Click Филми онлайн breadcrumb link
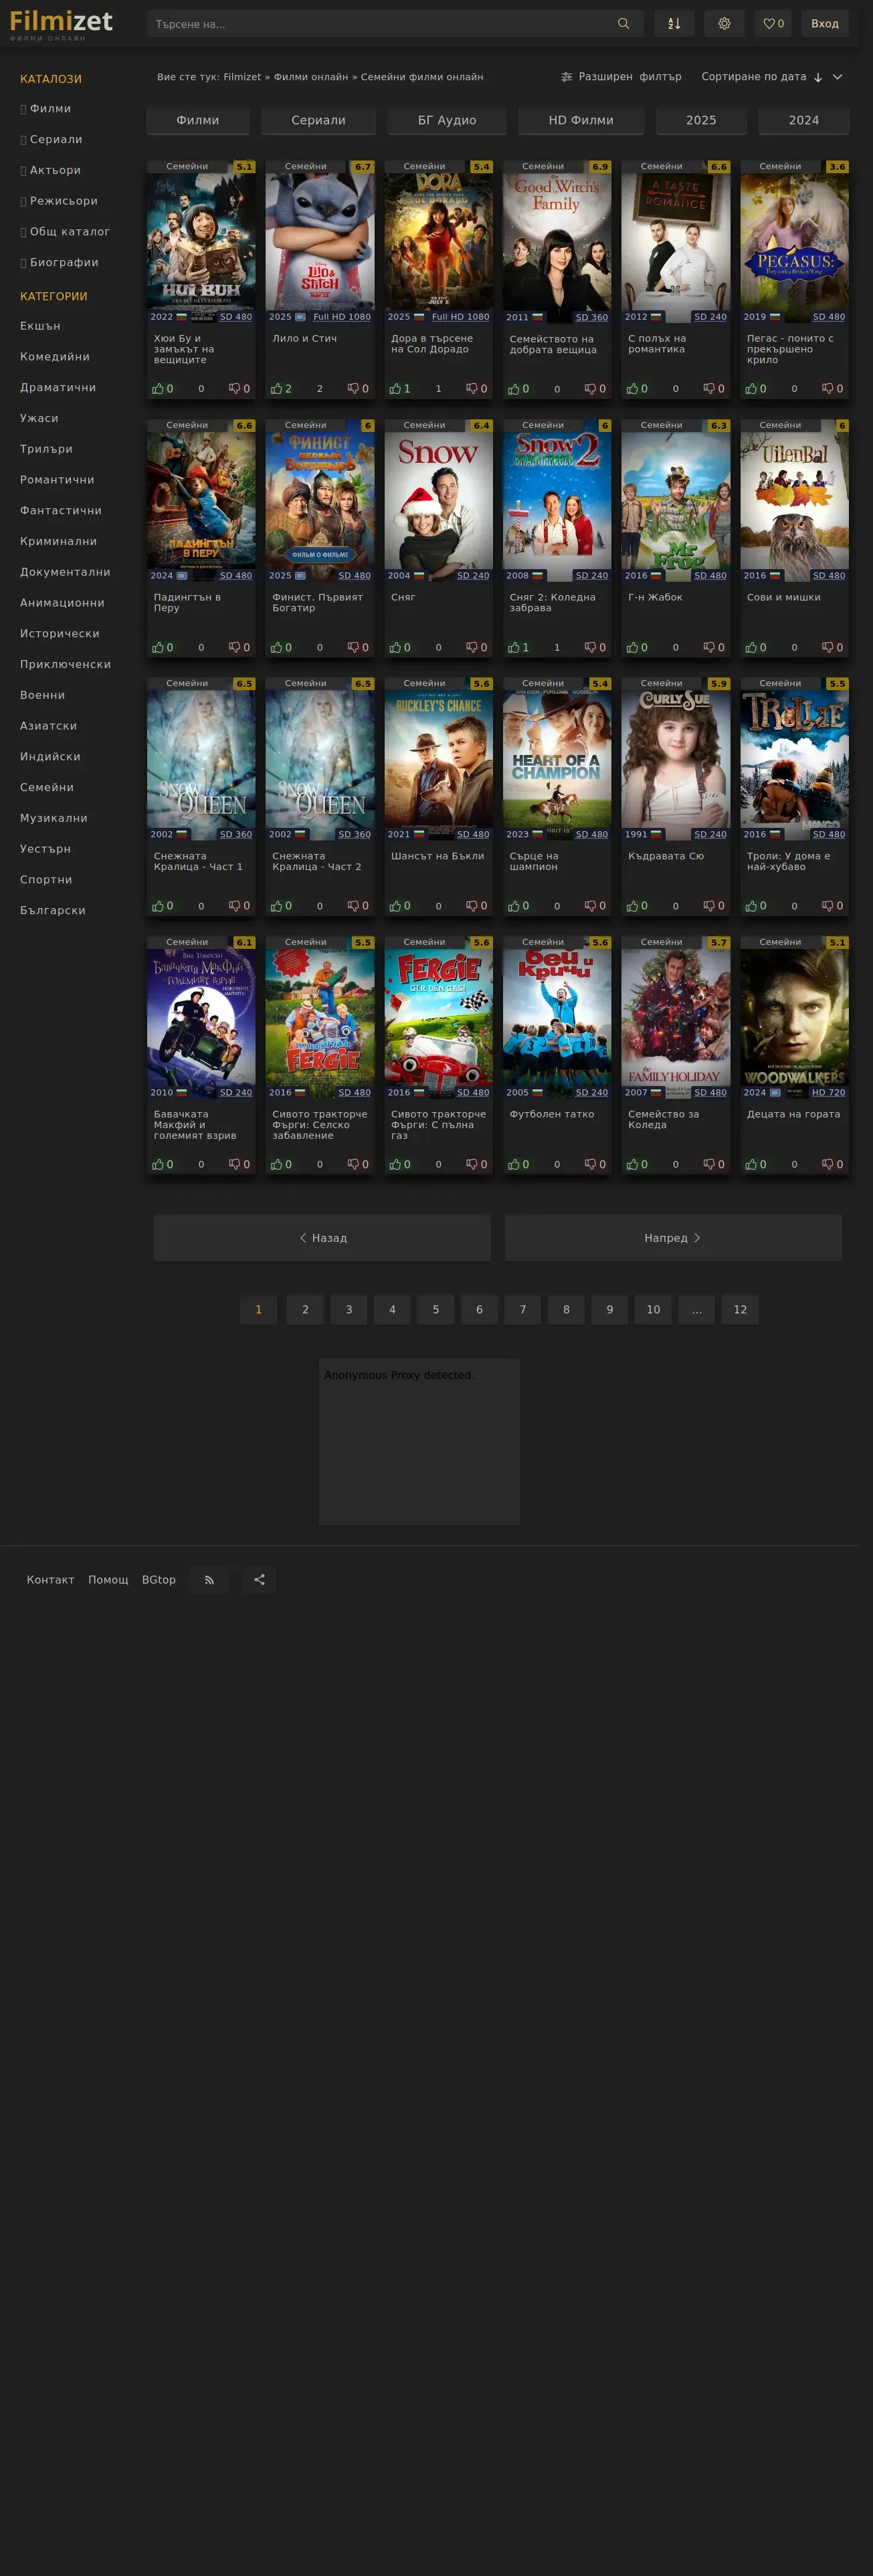 311,77
